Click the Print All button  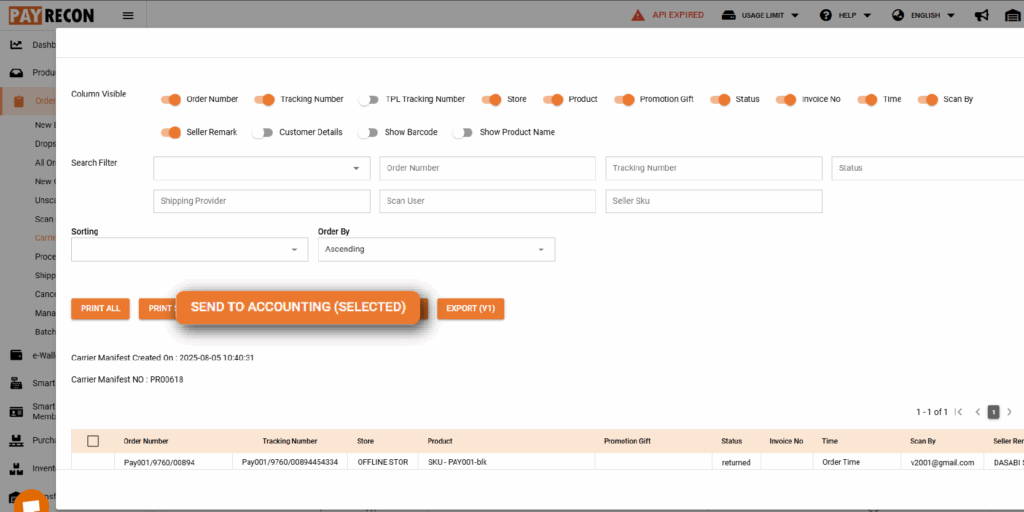click(x=101, y=308)
